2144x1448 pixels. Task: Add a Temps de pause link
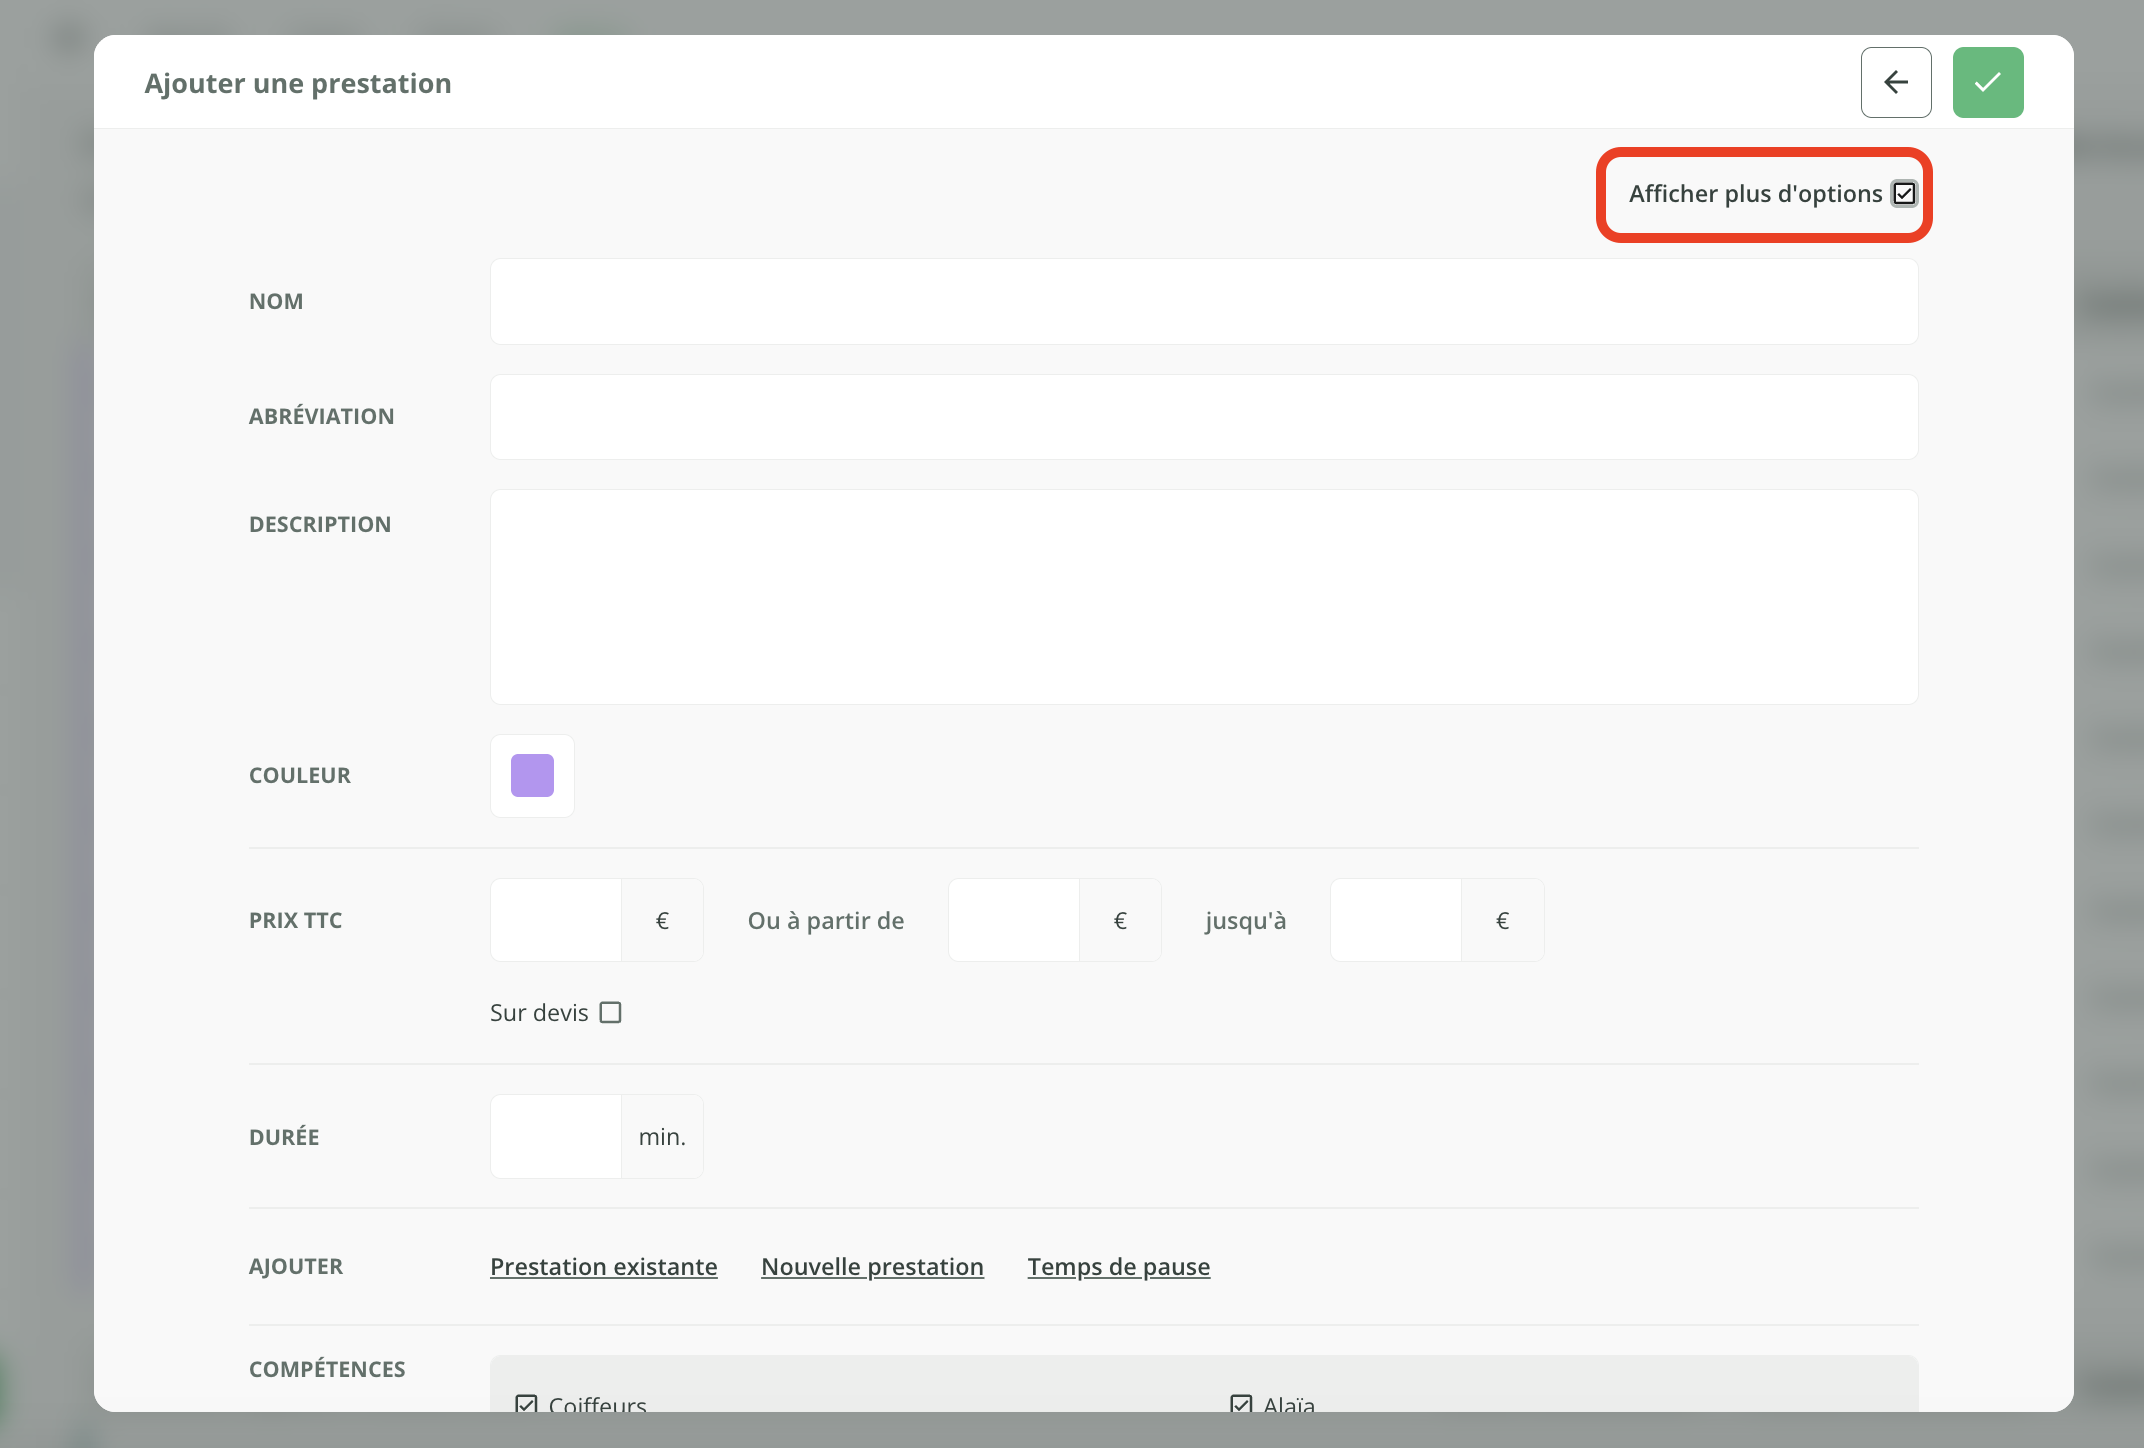pos(1118,1267)
